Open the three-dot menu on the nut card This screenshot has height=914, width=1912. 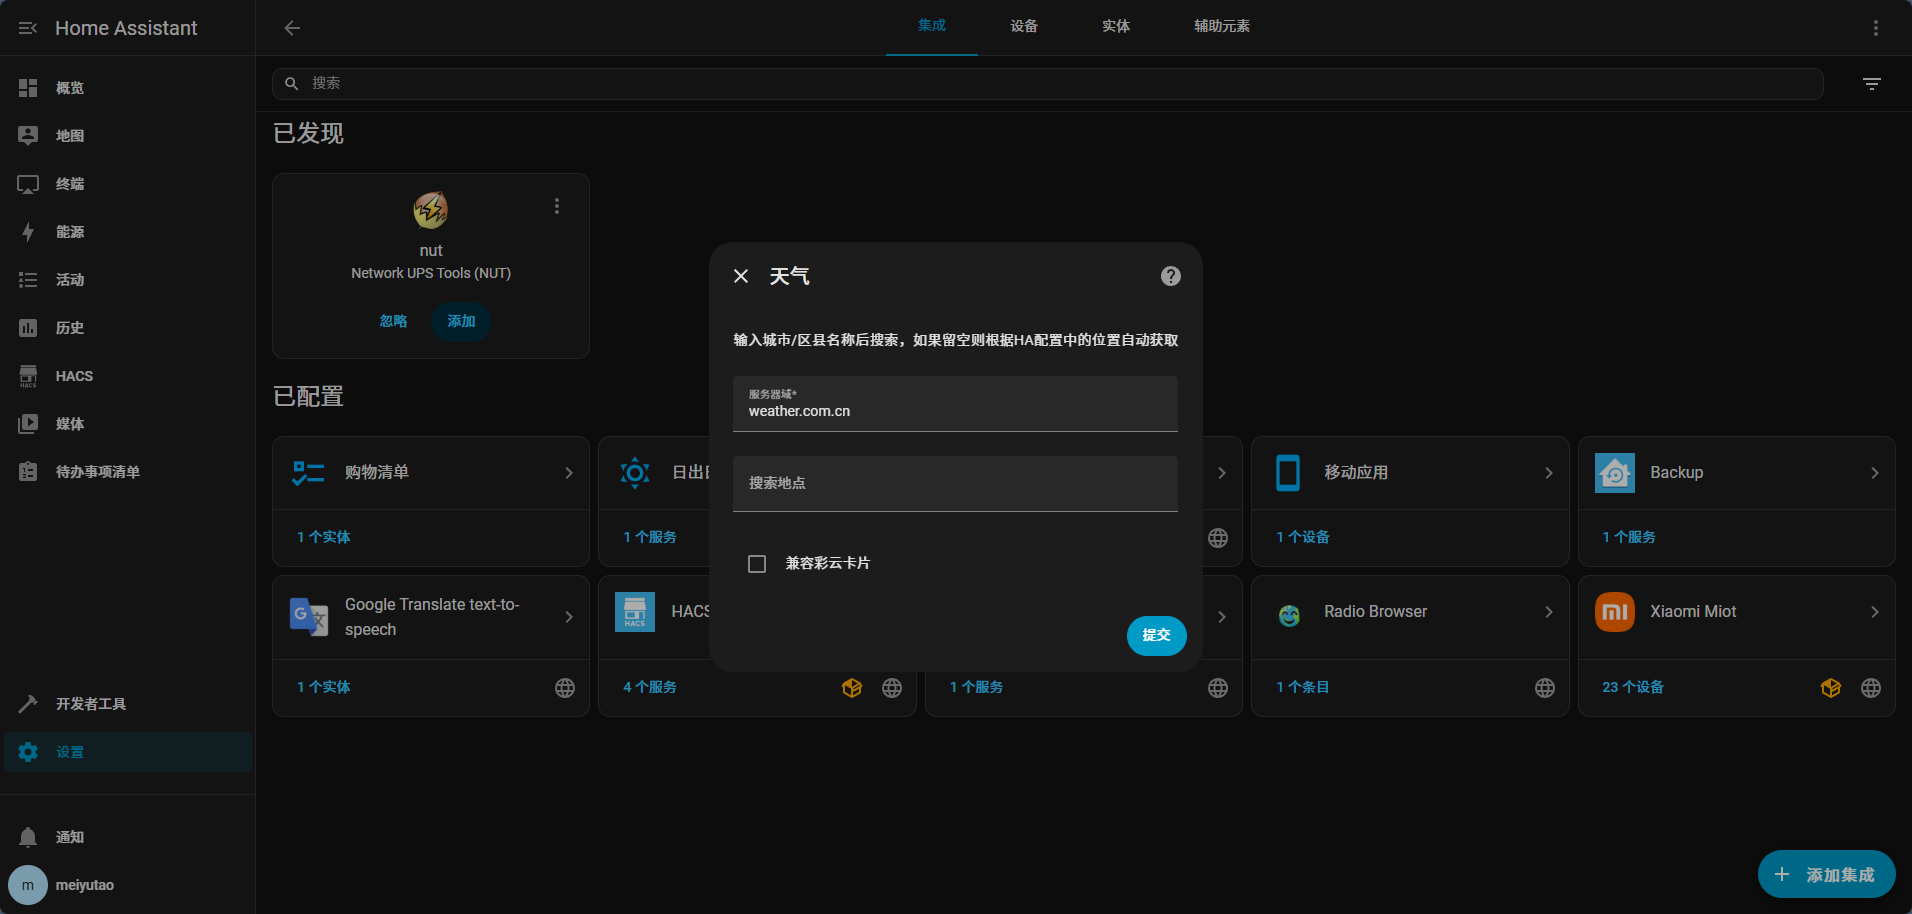tap(557, 206)
